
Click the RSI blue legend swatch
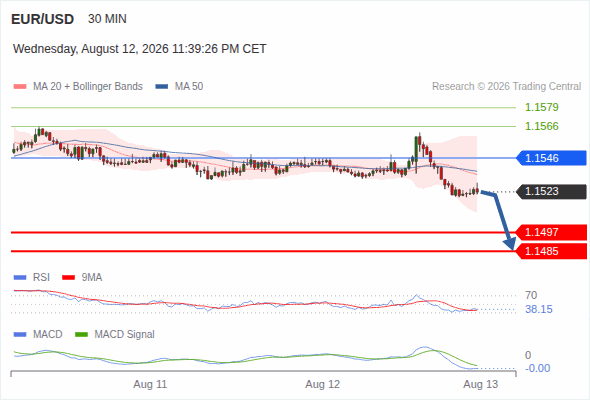(20, 278)
